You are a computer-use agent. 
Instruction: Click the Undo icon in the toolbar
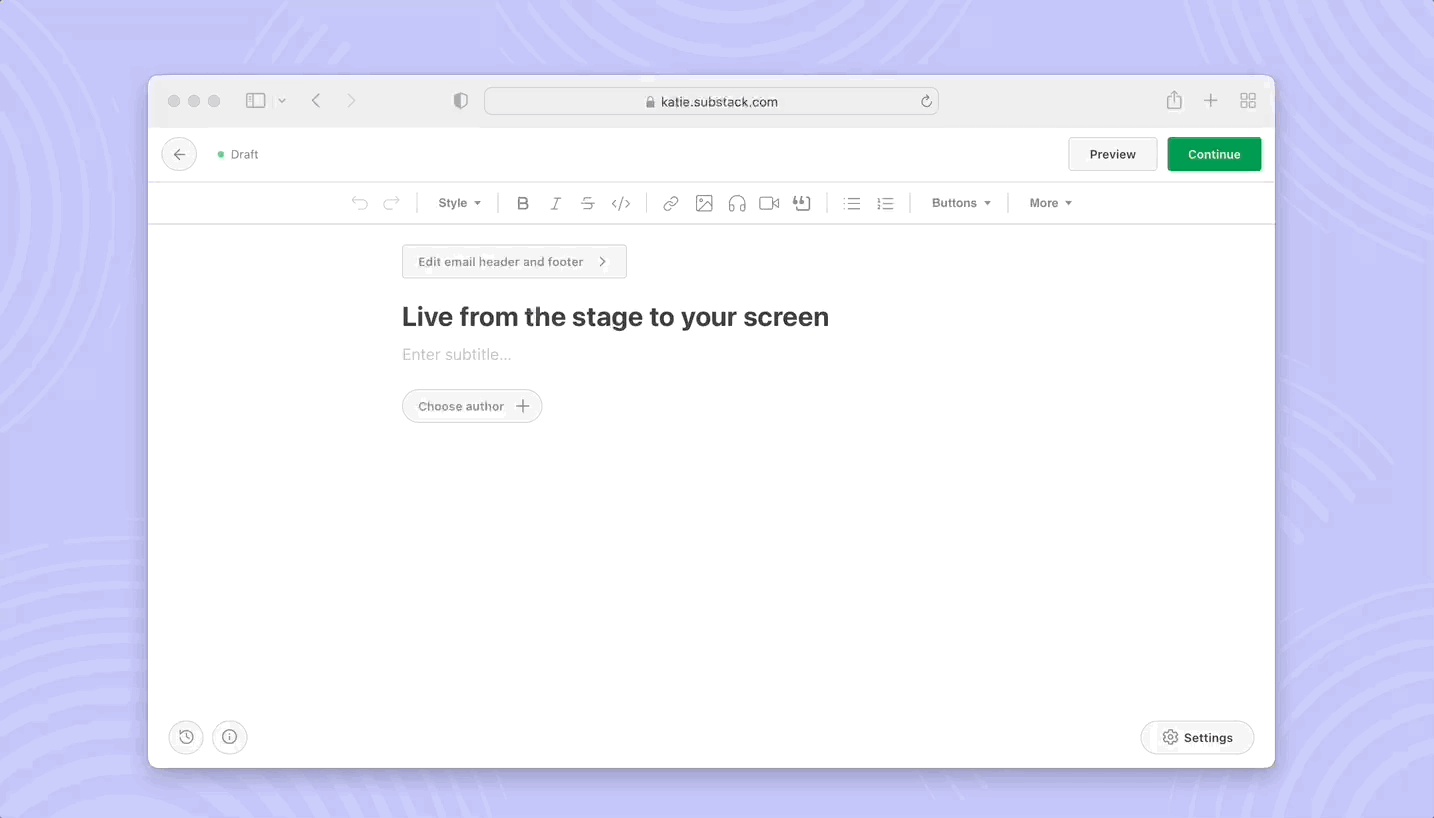tap(359, 203)
